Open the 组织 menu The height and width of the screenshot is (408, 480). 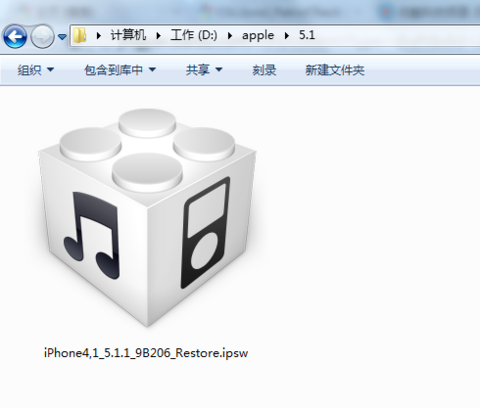(x=35, y=70)
